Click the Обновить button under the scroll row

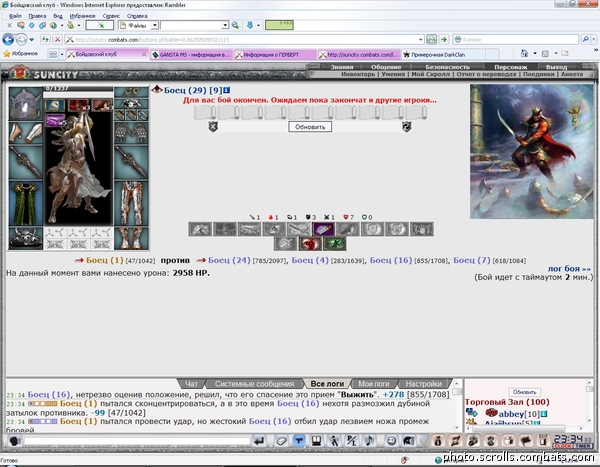310,127
